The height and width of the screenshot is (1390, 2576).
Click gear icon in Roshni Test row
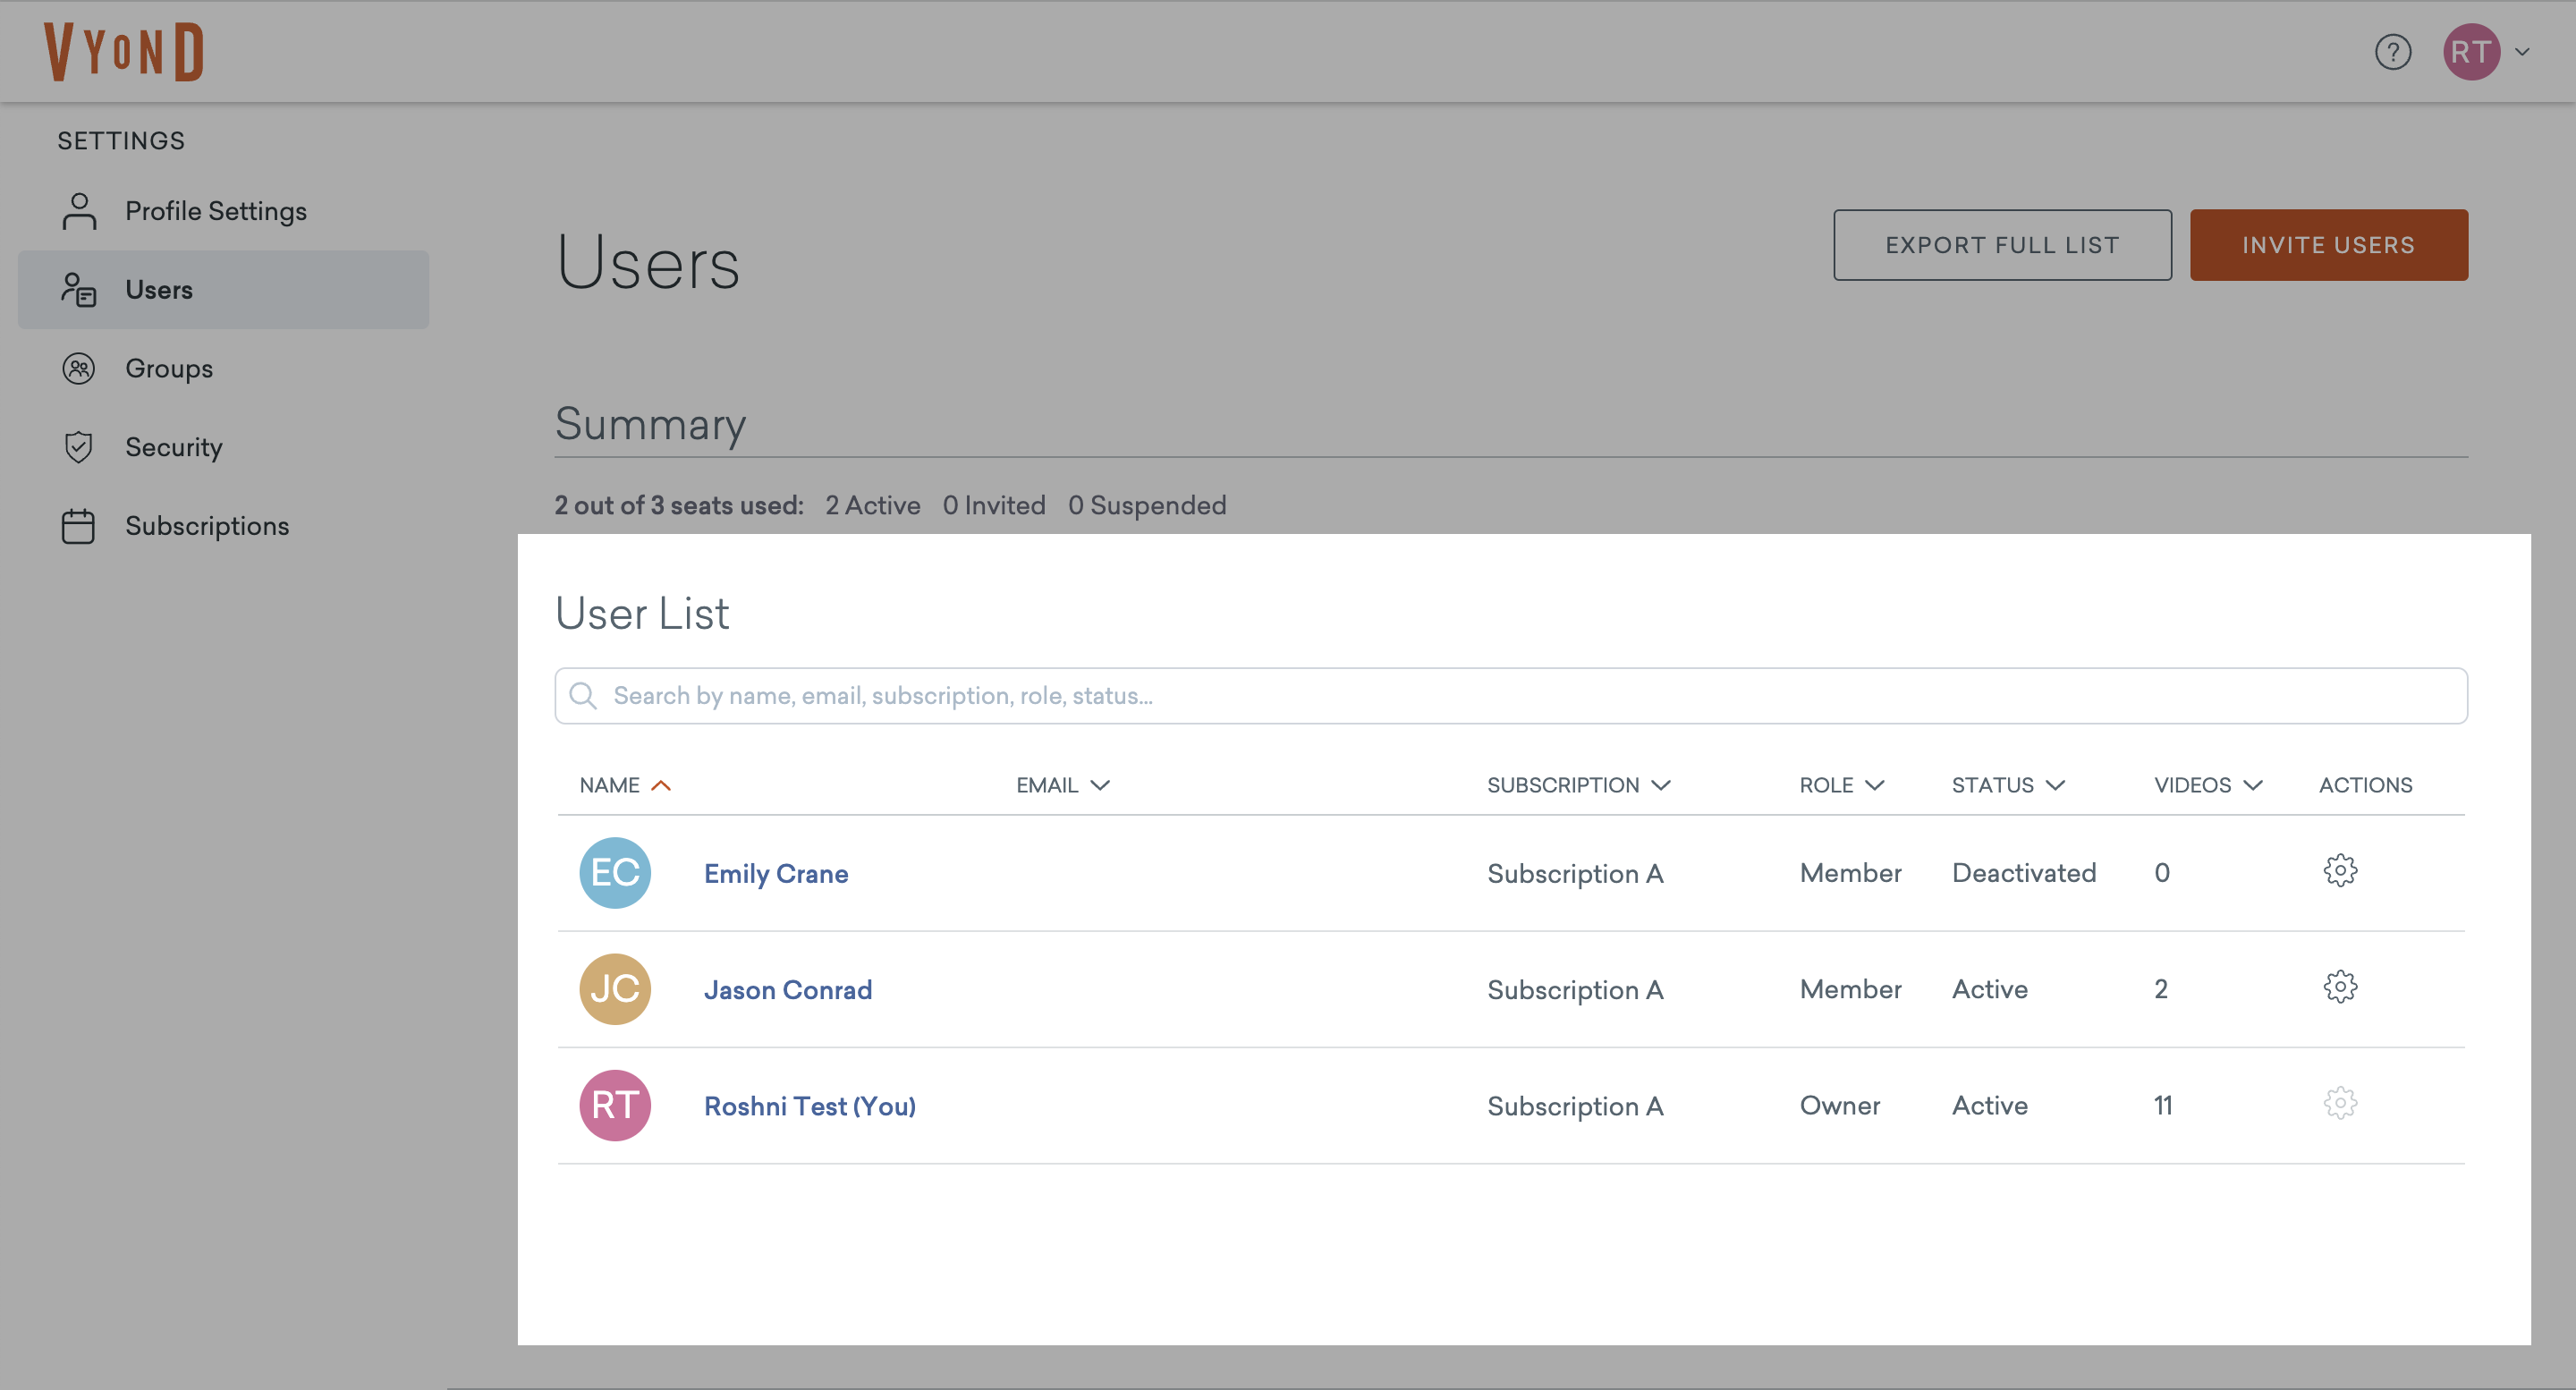(2339, 1103)
